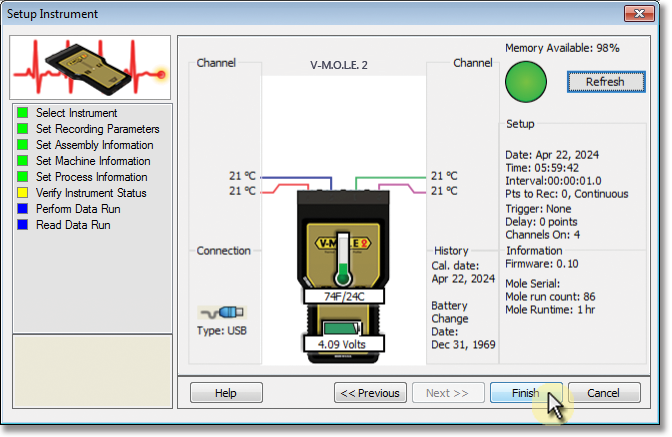Image resolution: width=672 pixels, height=437 pixels.
Task: Click the green memory status indicator
Action: click(526, 82)
